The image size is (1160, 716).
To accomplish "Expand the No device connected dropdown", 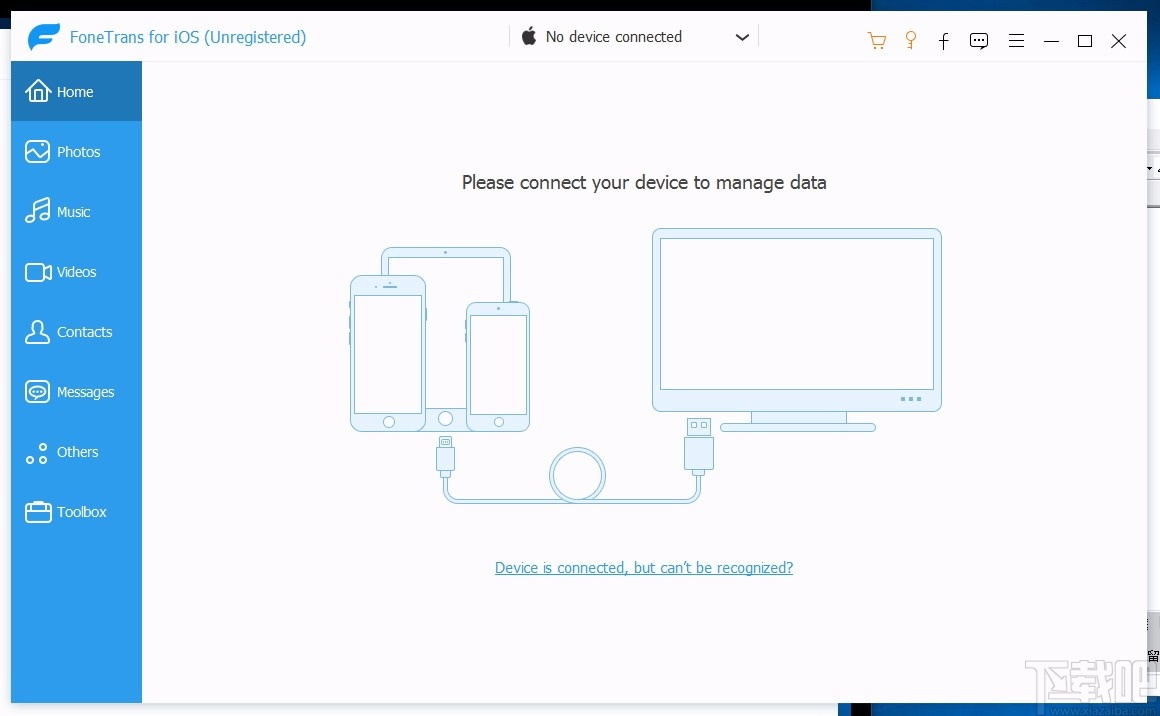I will (x=741, y=37).
